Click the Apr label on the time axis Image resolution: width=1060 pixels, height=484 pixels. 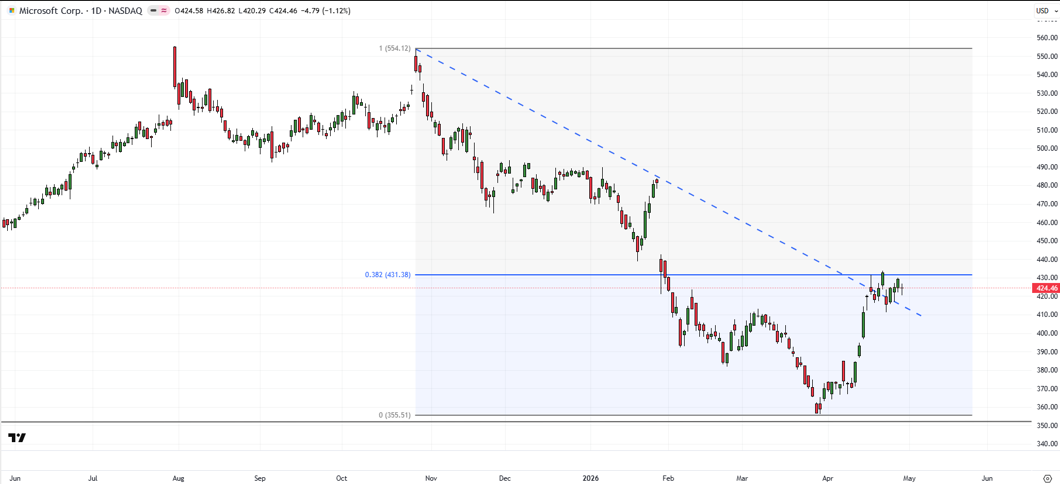pyautogui.click(x=828, y=477)
